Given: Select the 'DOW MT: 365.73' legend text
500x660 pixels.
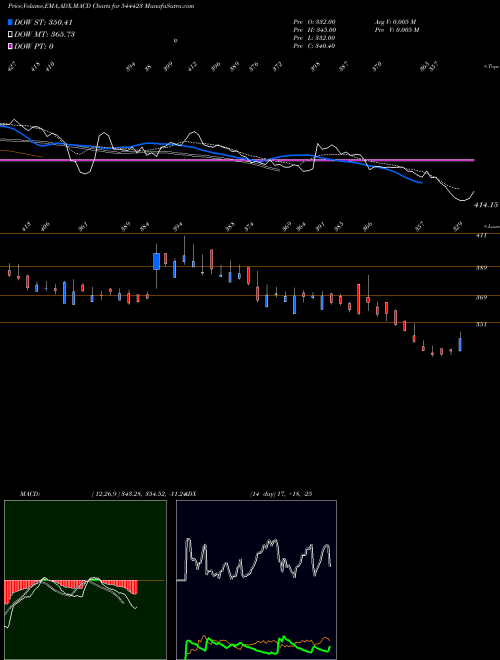Looking at the screenshot, I should click(44, 35).
